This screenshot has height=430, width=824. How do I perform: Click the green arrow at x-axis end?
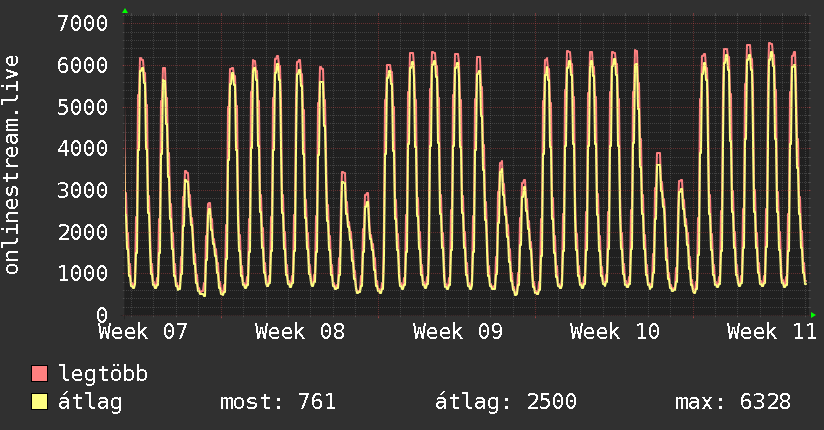coord(813,315)
